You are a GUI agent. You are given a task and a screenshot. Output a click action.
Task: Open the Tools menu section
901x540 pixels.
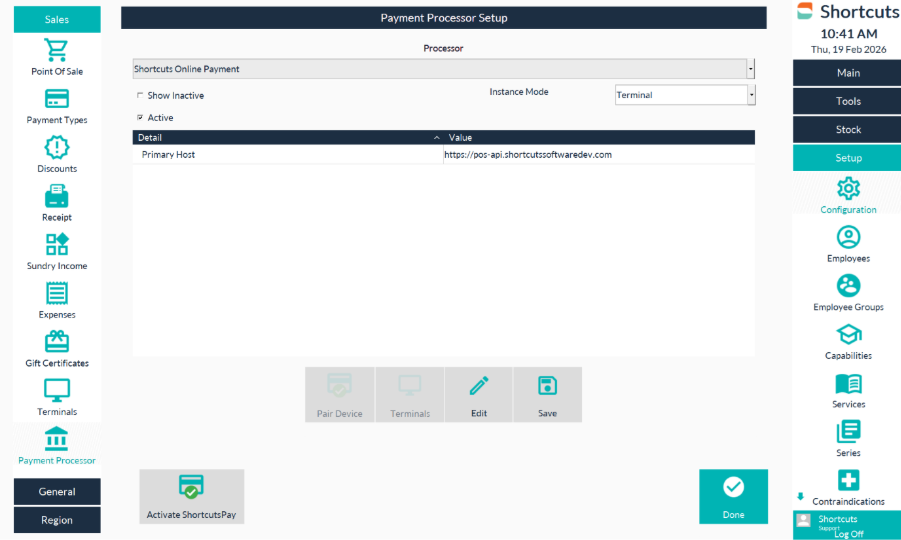point(848,101)
